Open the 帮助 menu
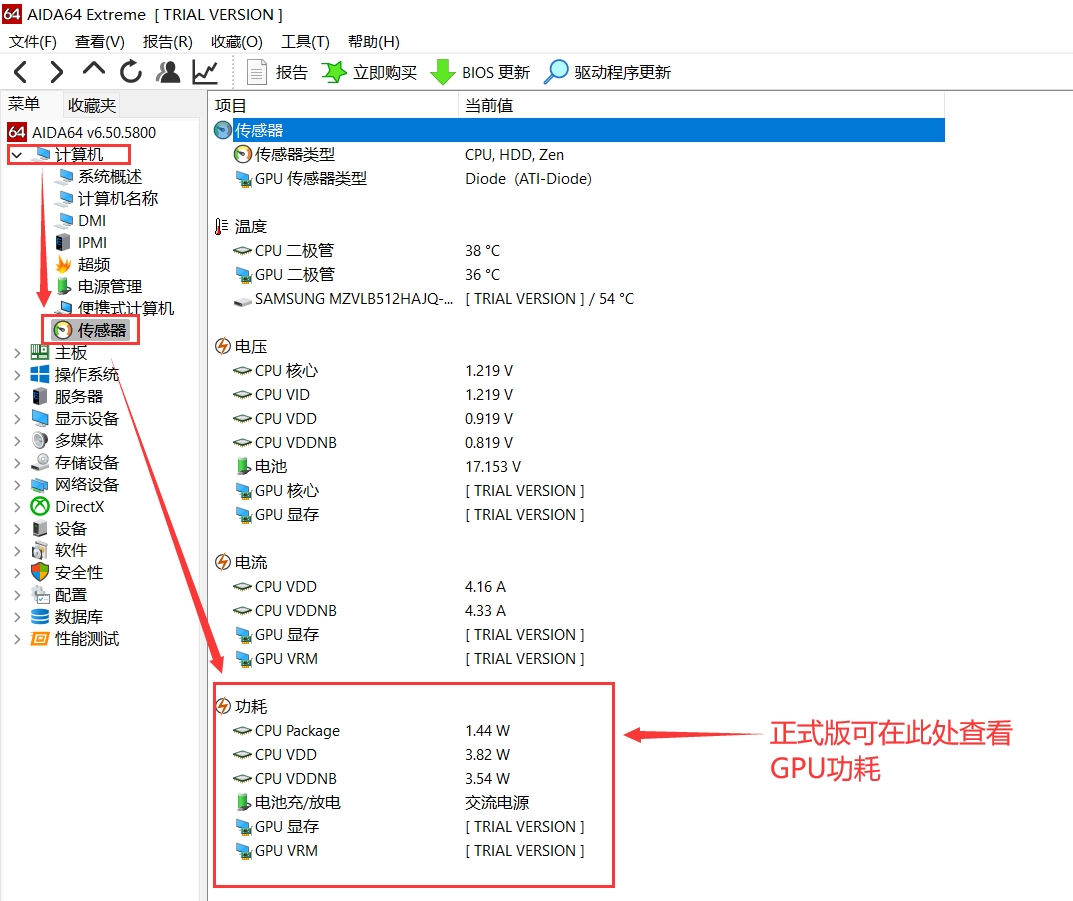 coord(373,41)
